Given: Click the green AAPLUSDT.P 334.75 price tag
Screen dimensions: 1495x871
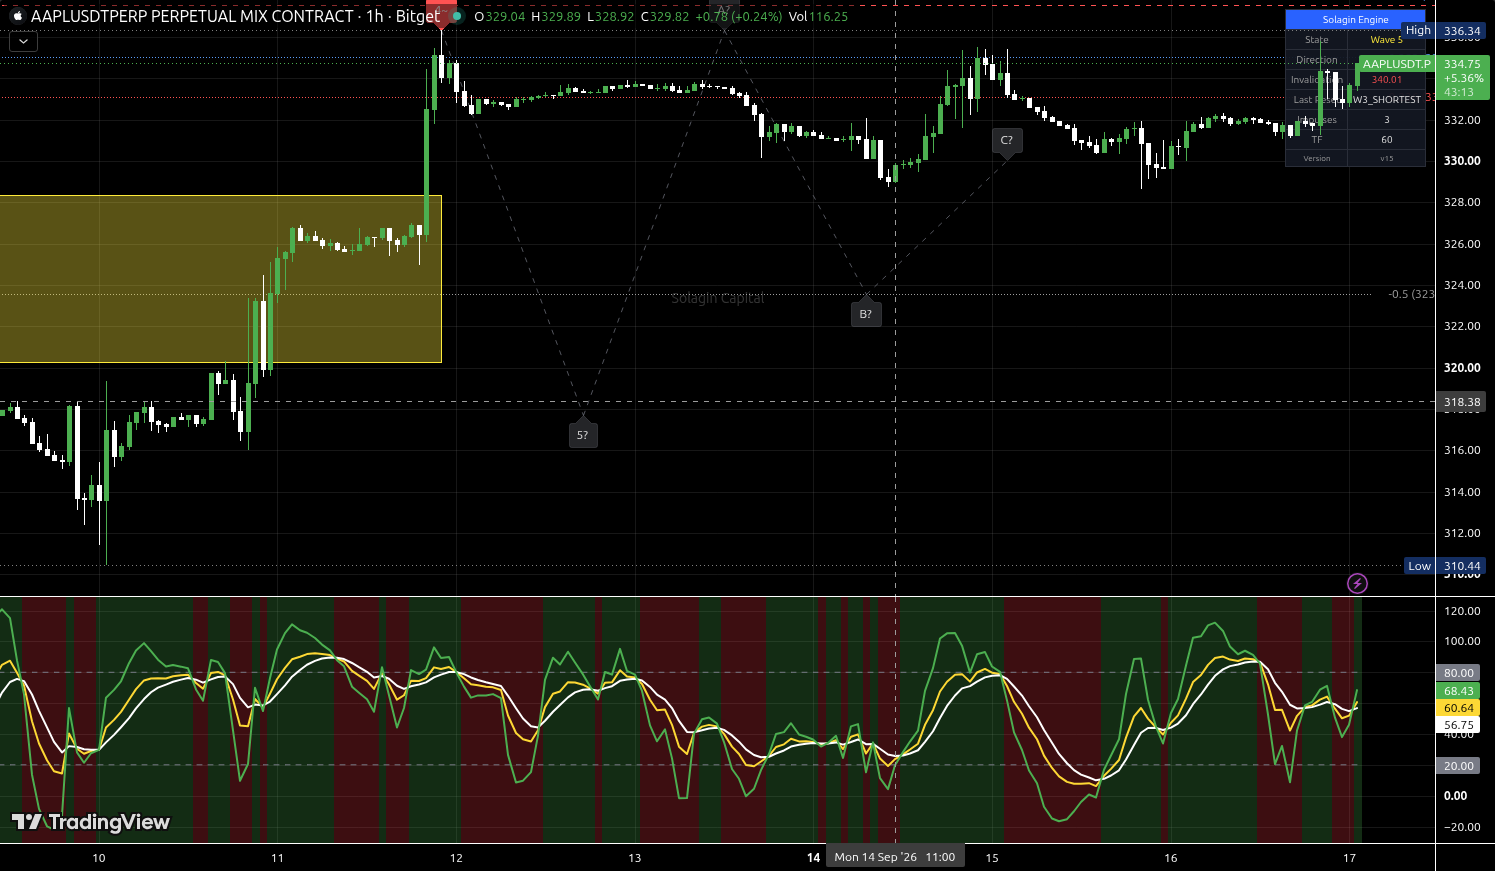Looking at the screenshot, I should (x=1423, y=78).
